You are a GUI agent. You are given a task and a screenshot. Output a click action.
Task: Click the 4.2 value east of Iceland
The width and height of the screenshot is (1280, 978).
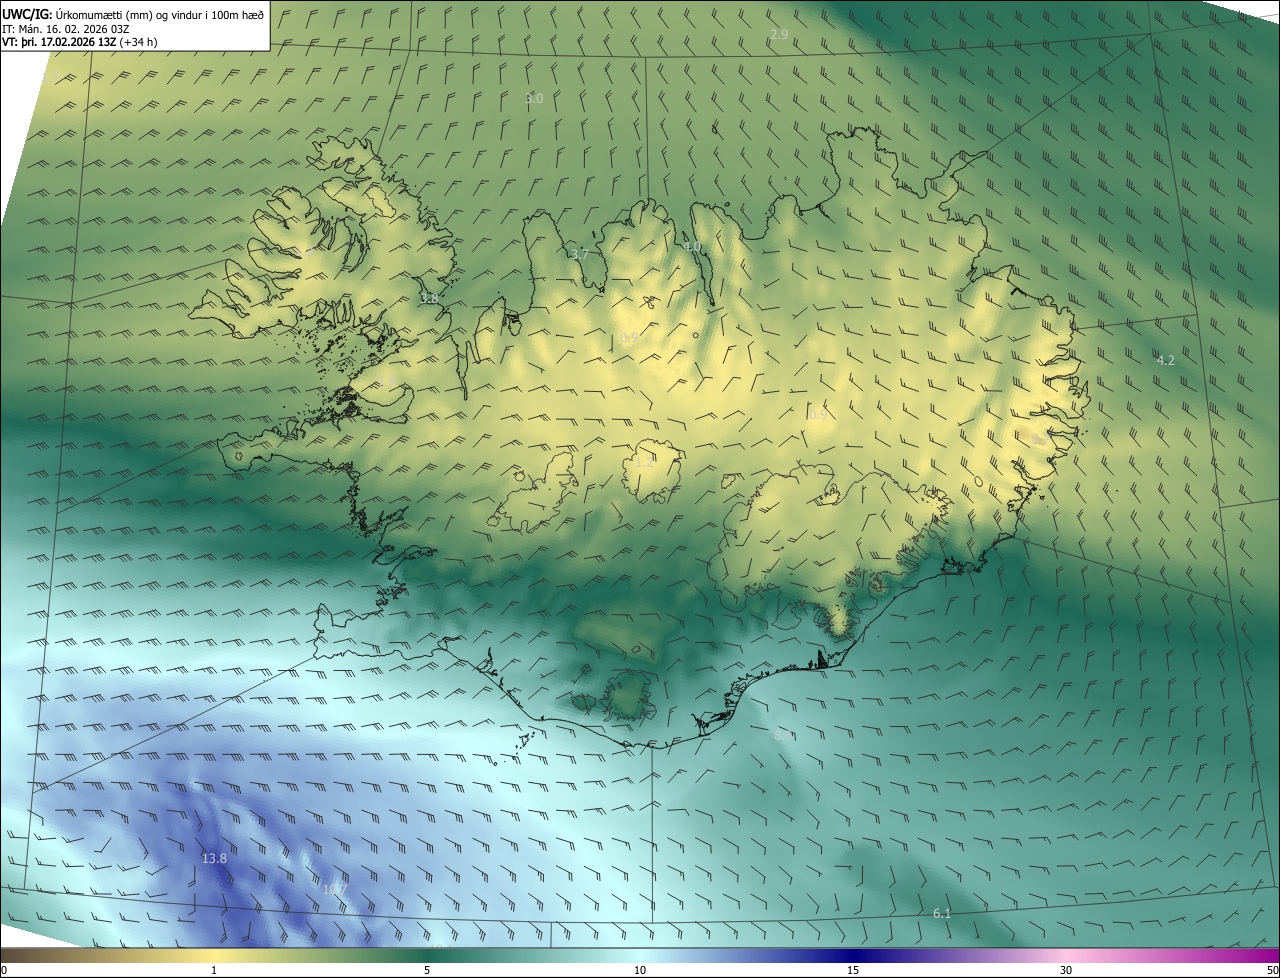(1165, 360)
